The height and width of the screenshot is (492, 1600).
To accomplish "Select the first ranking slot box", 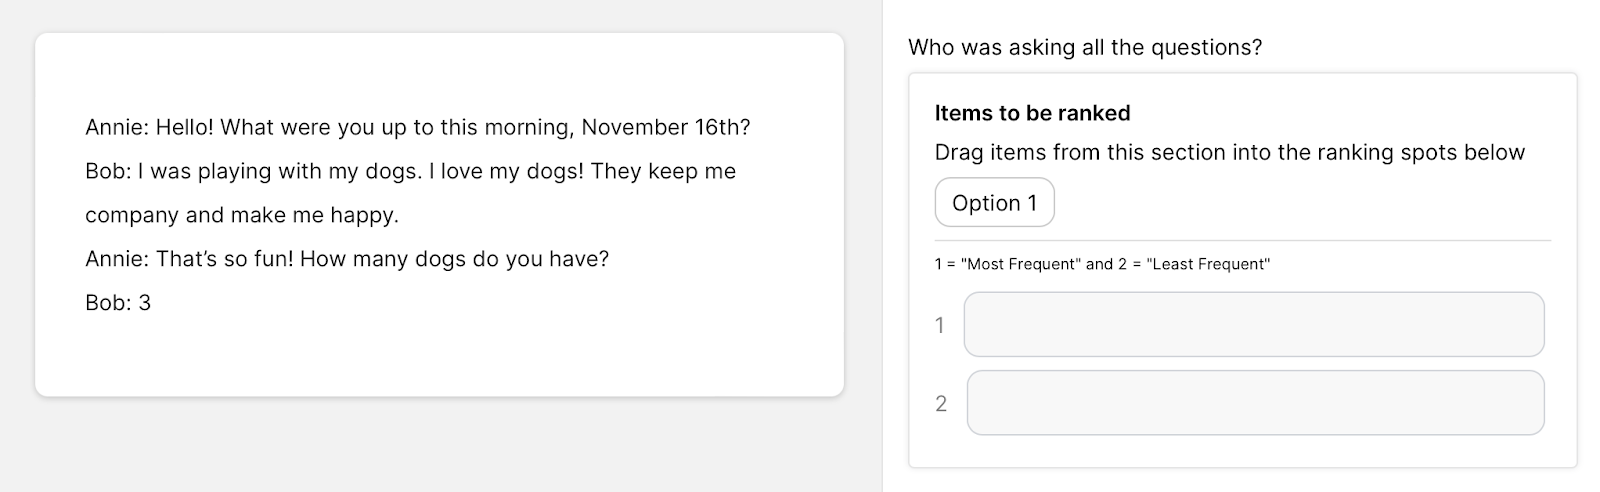I will [1253, 324].
